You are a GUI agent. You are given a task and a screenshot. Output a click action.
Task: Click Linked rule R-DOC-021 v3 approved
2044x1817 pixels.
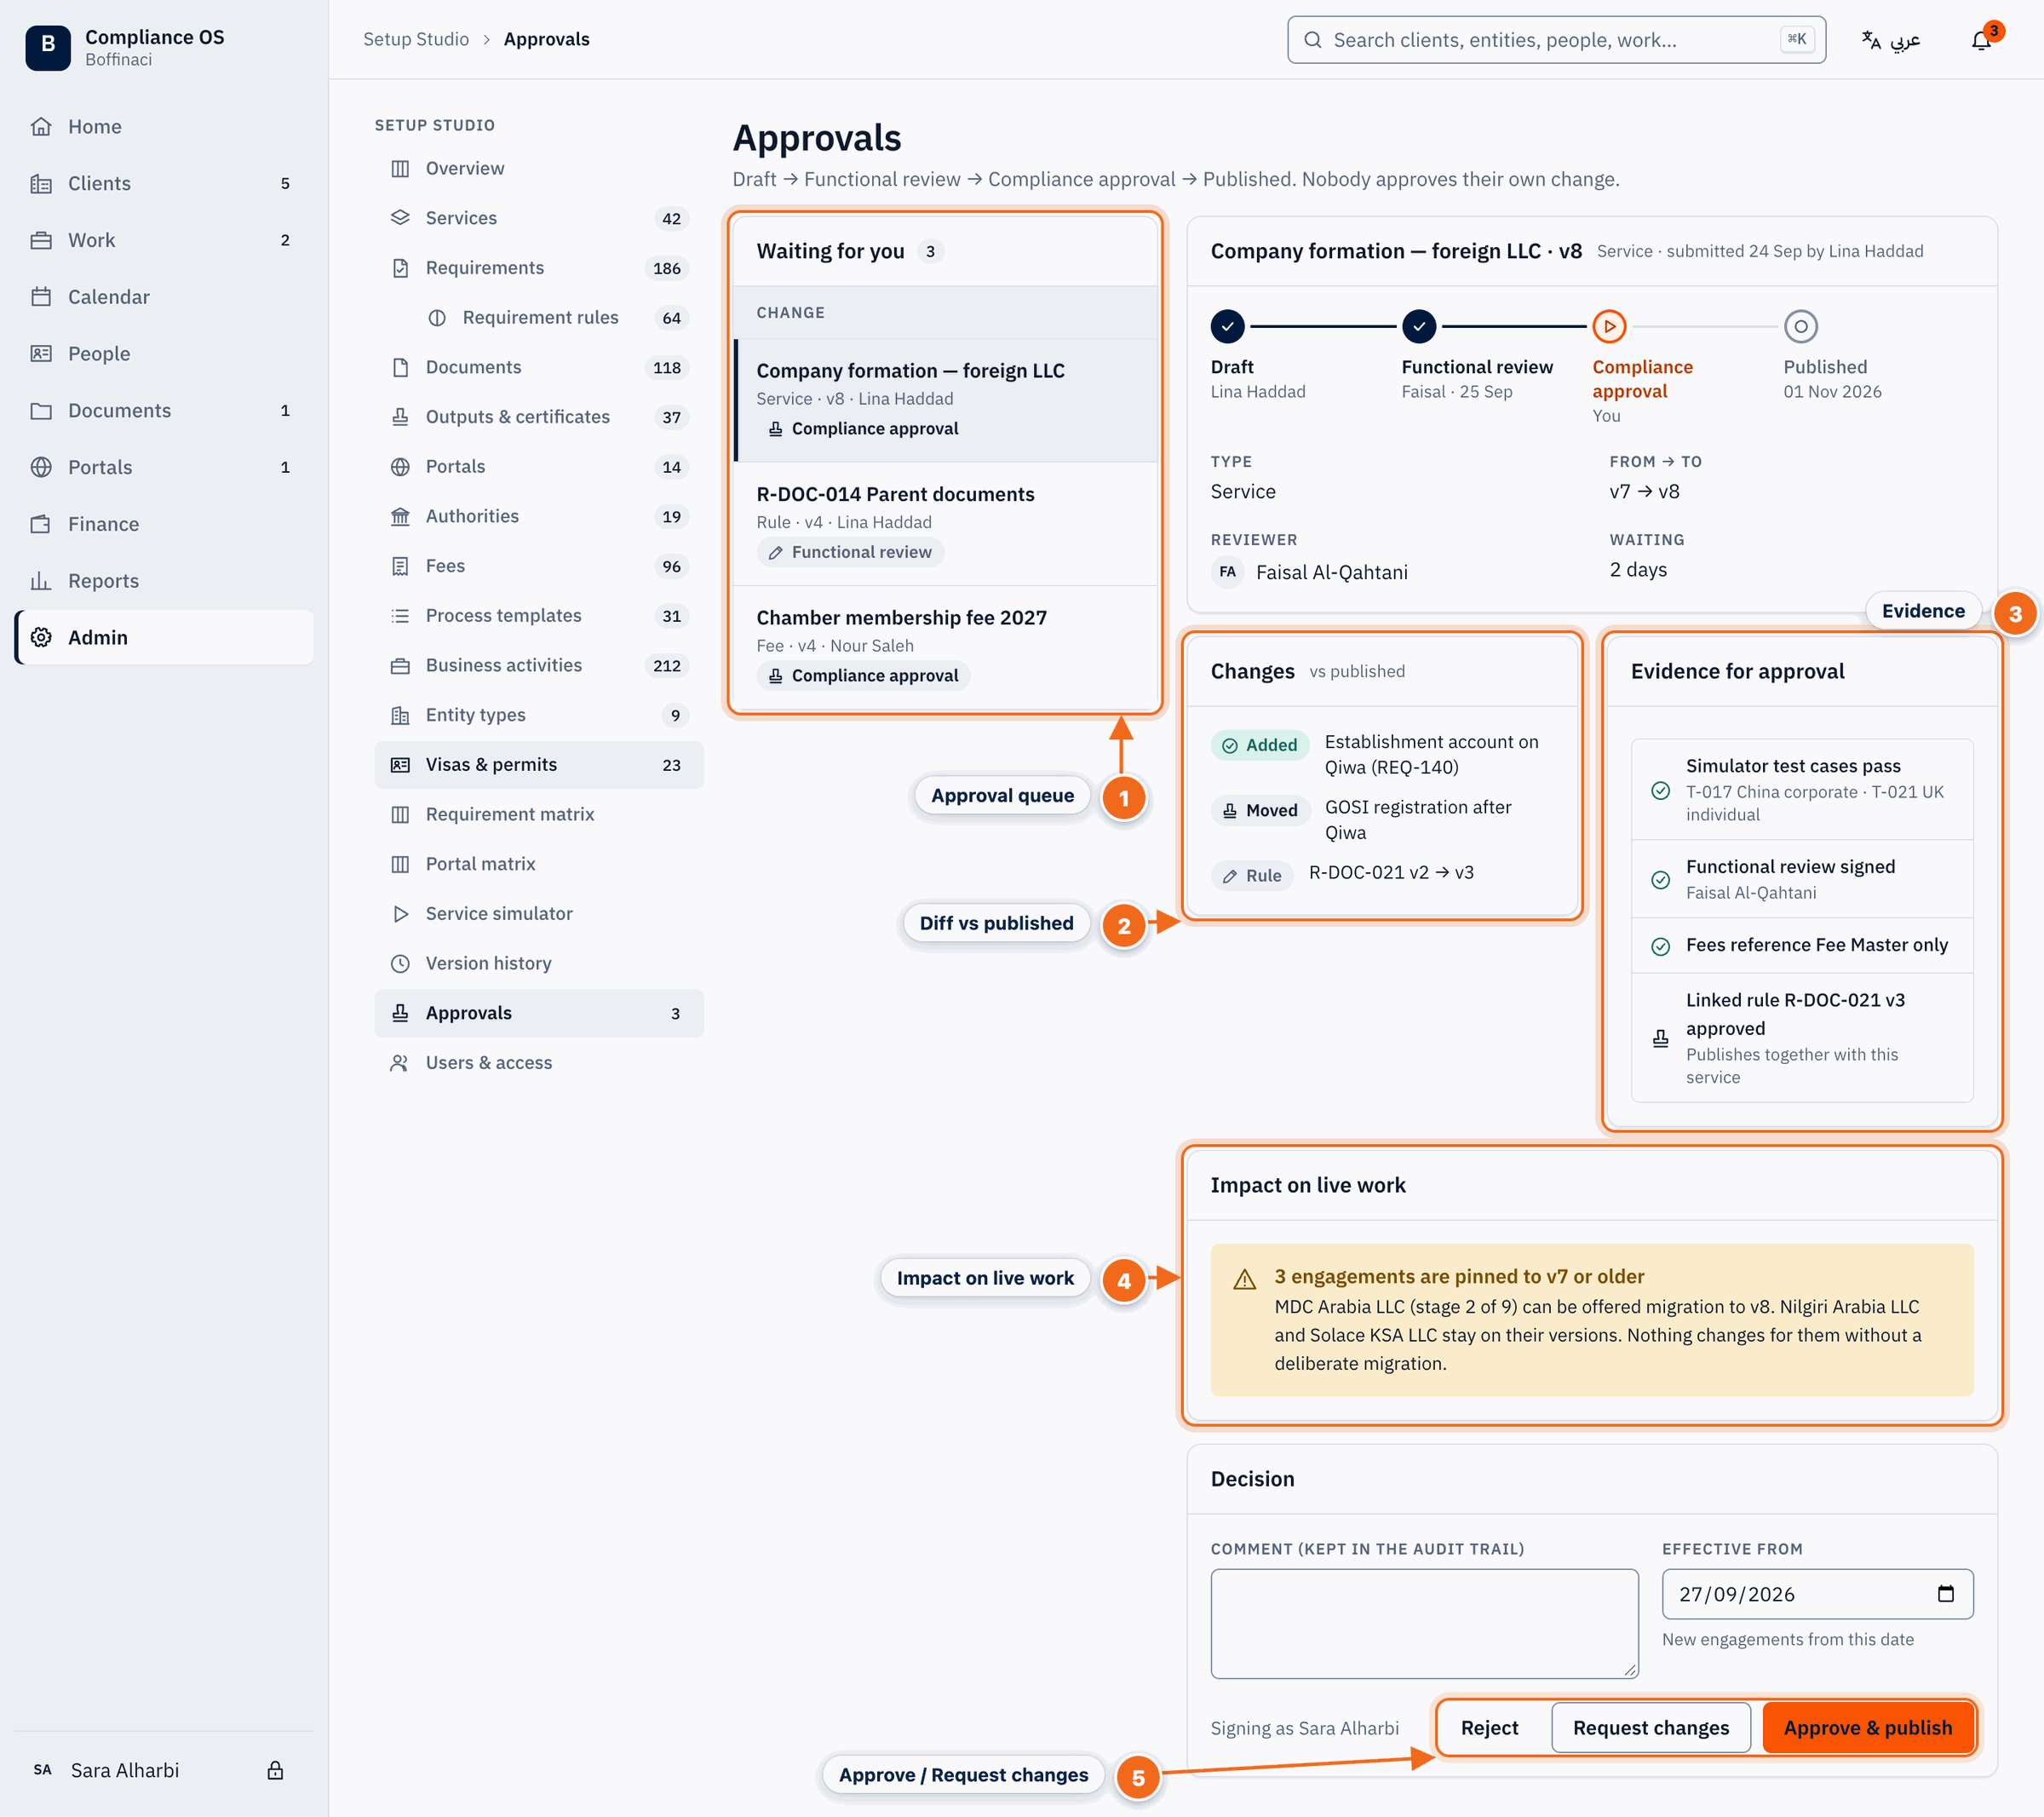(x=1802, y=1037)
